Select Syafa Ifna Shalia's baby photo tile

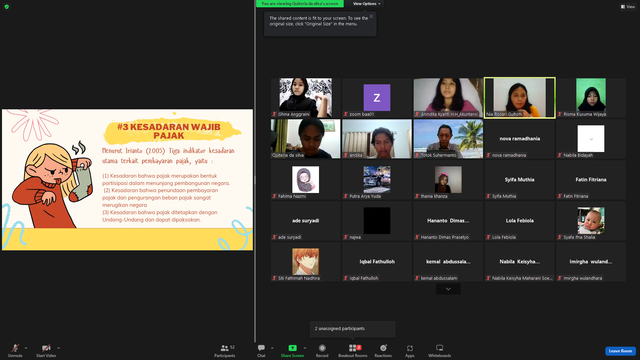pyautogui.click(x=591, y=221)
